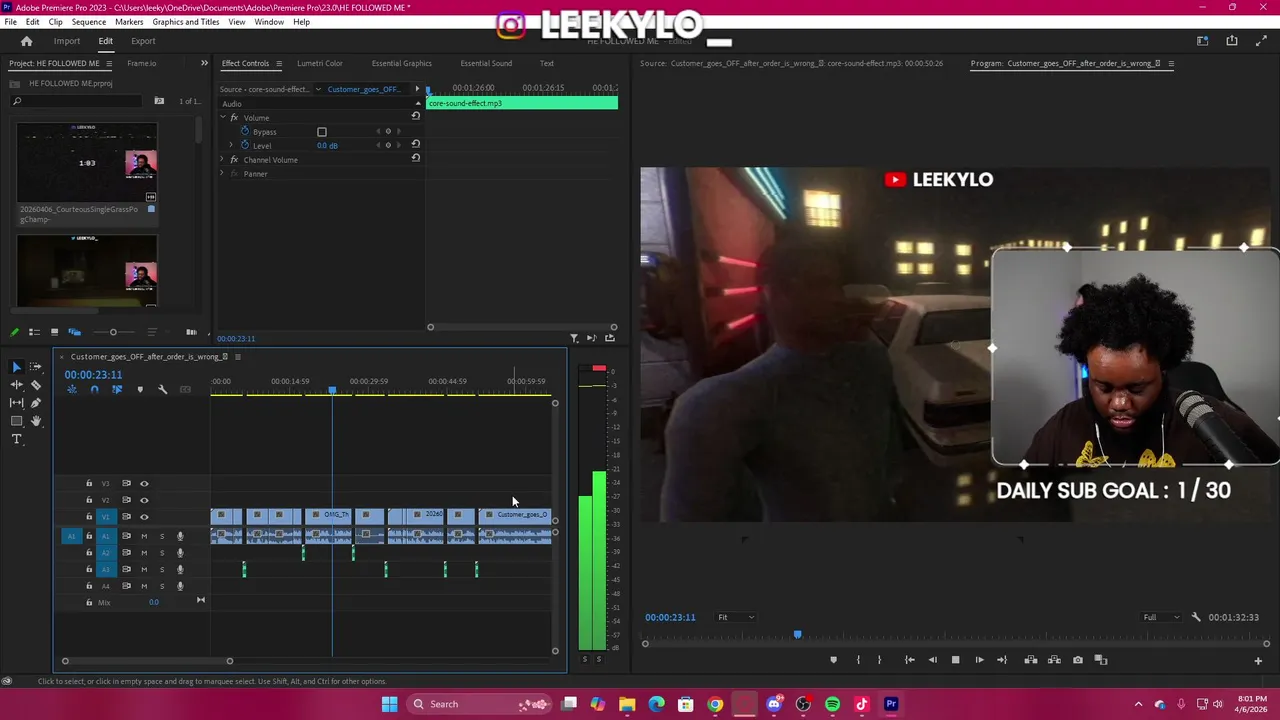Select the Pen tool

coord(35,403)
